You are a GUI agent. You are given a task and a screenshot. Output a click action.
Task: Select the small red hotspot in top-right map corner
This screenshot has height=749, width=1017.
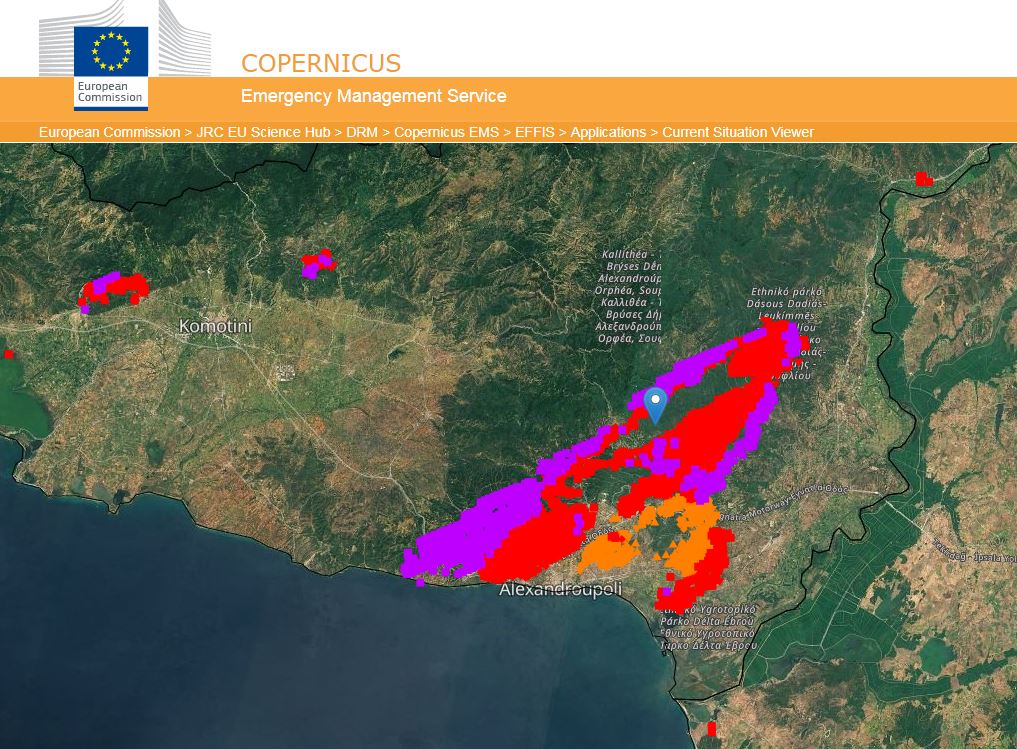[x=923, y=178]
